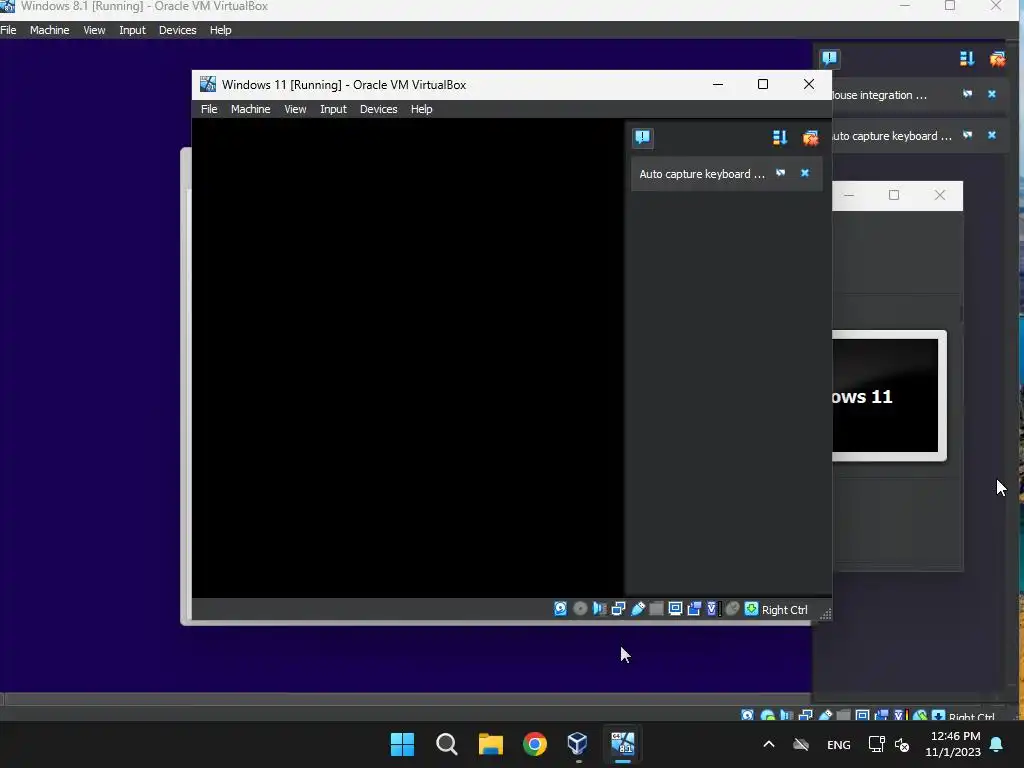Click keyboard capture icon in Windows 8.1 VM status bar

point(938,716)
